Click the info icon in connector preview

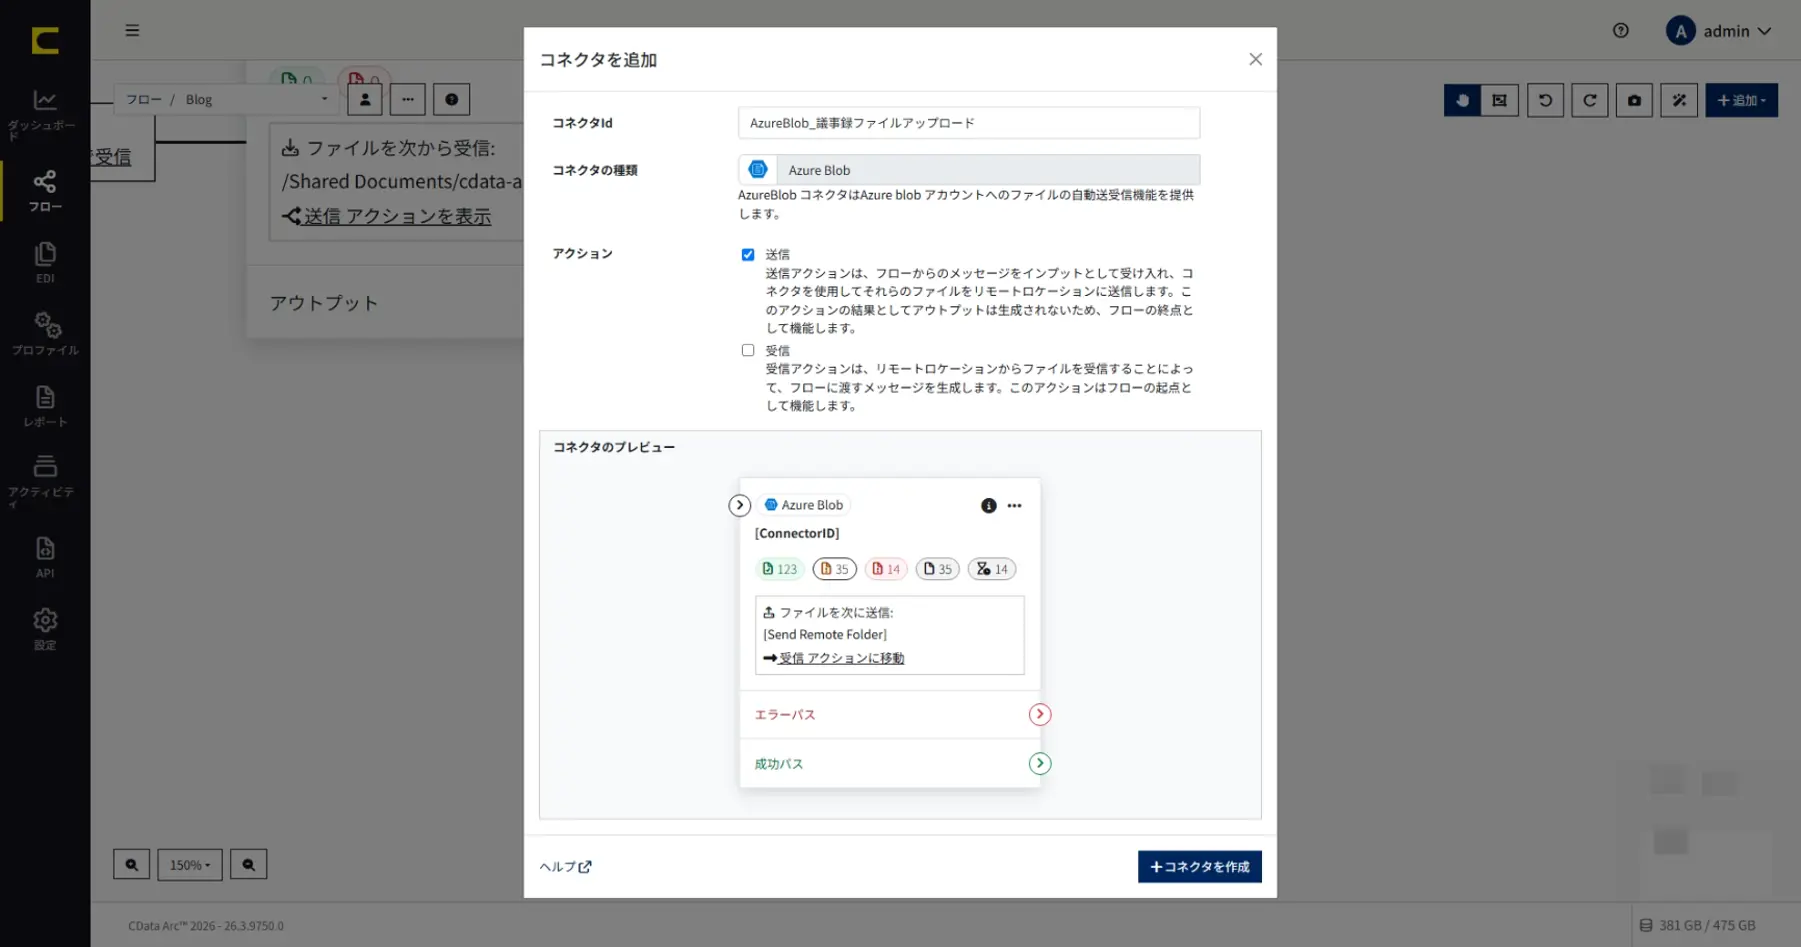click(x=988, y=506)
